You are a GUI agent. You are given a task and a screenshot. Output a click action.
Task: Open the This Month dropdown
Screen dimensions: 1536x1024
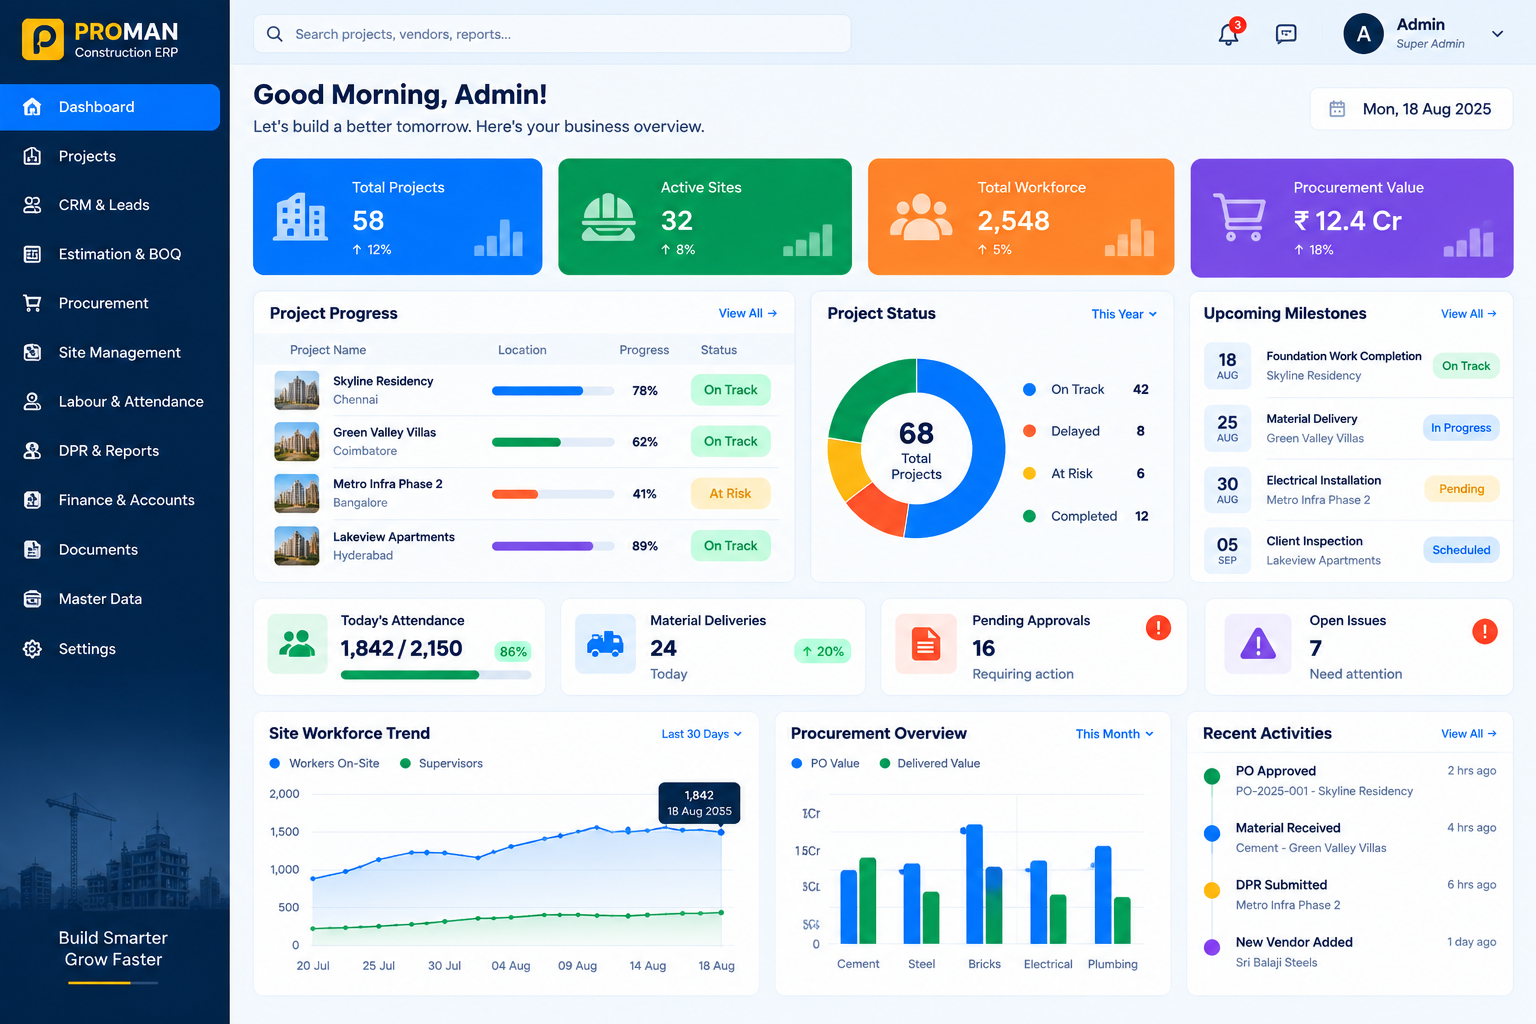[x=1115, y=734]
